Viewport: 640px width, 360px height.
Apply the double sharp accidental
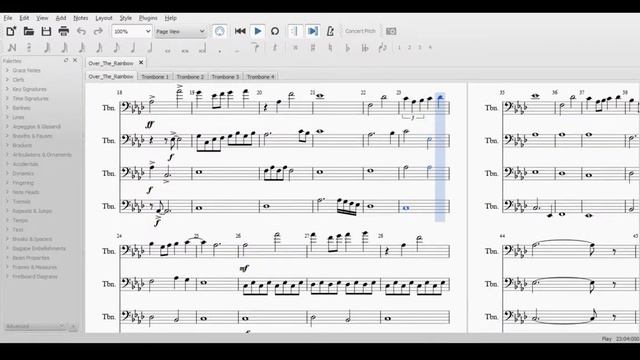[x=296, y=48]
